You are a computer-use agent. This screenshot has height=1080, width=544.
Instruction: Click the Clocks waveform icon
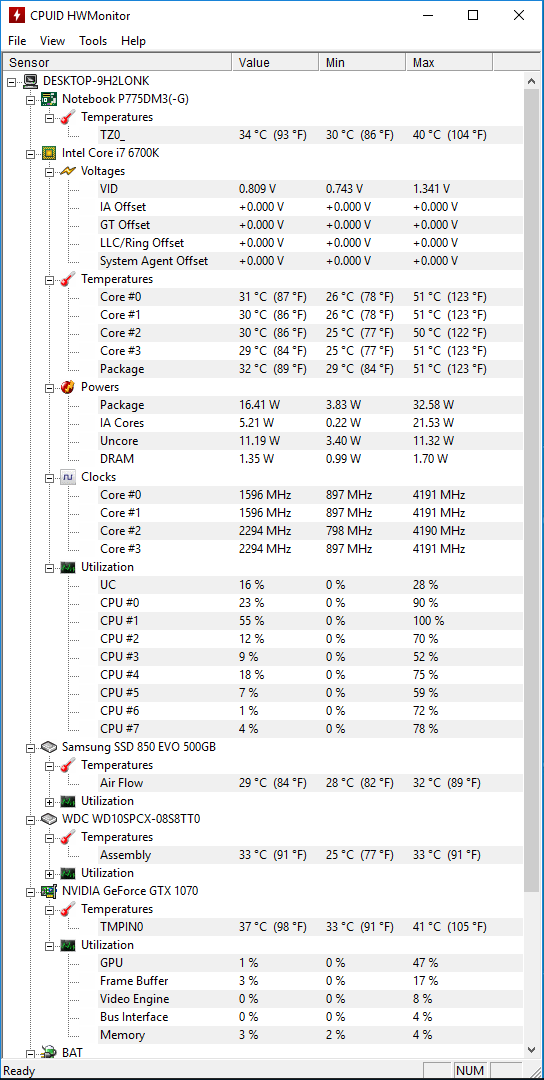(67, 477)
